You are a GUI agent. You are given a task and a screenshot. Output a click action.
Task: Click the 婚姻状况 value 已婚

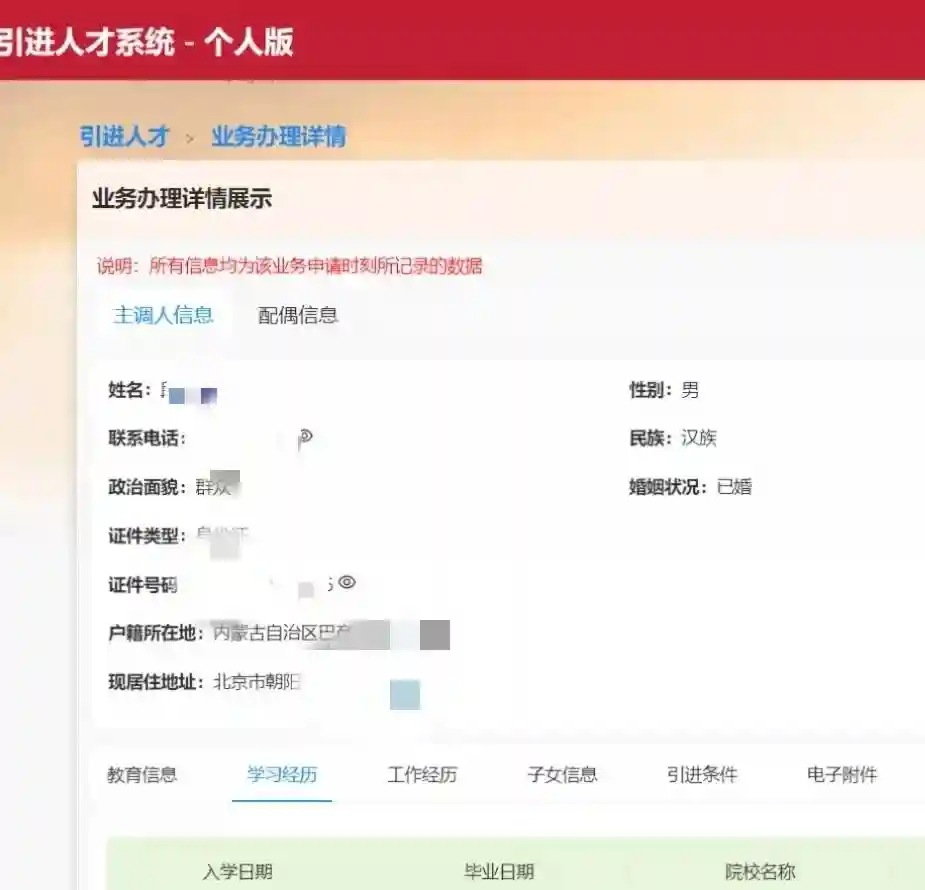[x=734, y=488]
